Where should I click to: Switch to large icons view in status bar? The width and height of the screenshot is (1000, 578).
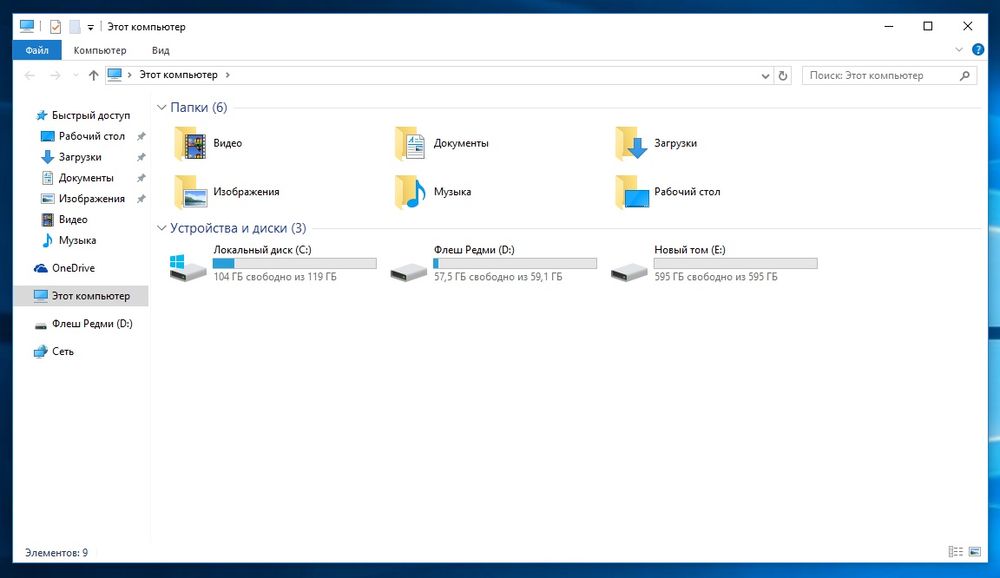coord(975,552)
